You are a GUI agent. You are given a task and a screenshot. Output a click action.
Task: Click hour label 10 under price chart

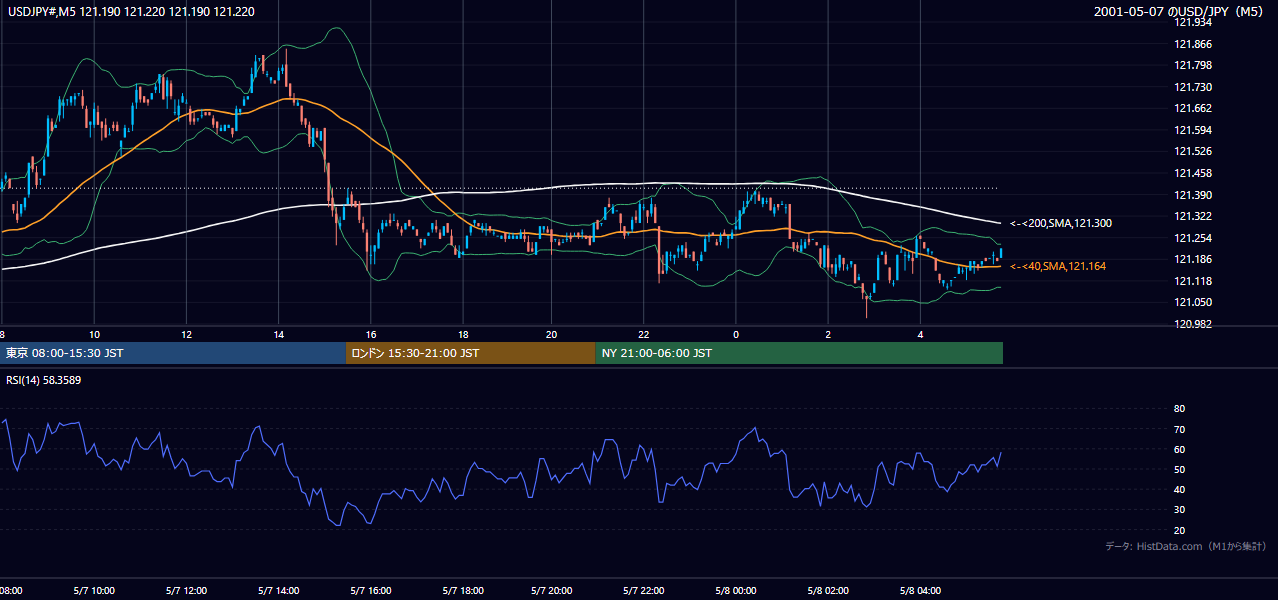[x=94, y=334]
